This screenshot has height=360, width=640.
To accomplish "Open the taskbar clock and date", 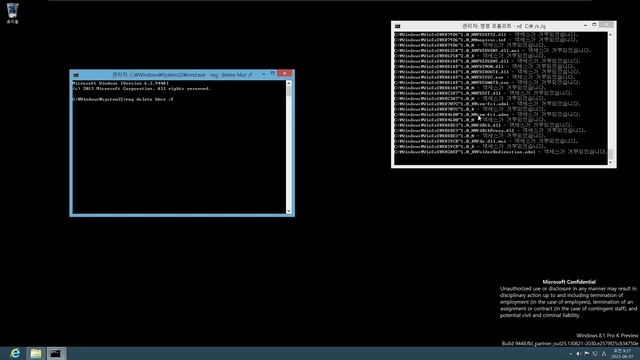I will point(622,353).
